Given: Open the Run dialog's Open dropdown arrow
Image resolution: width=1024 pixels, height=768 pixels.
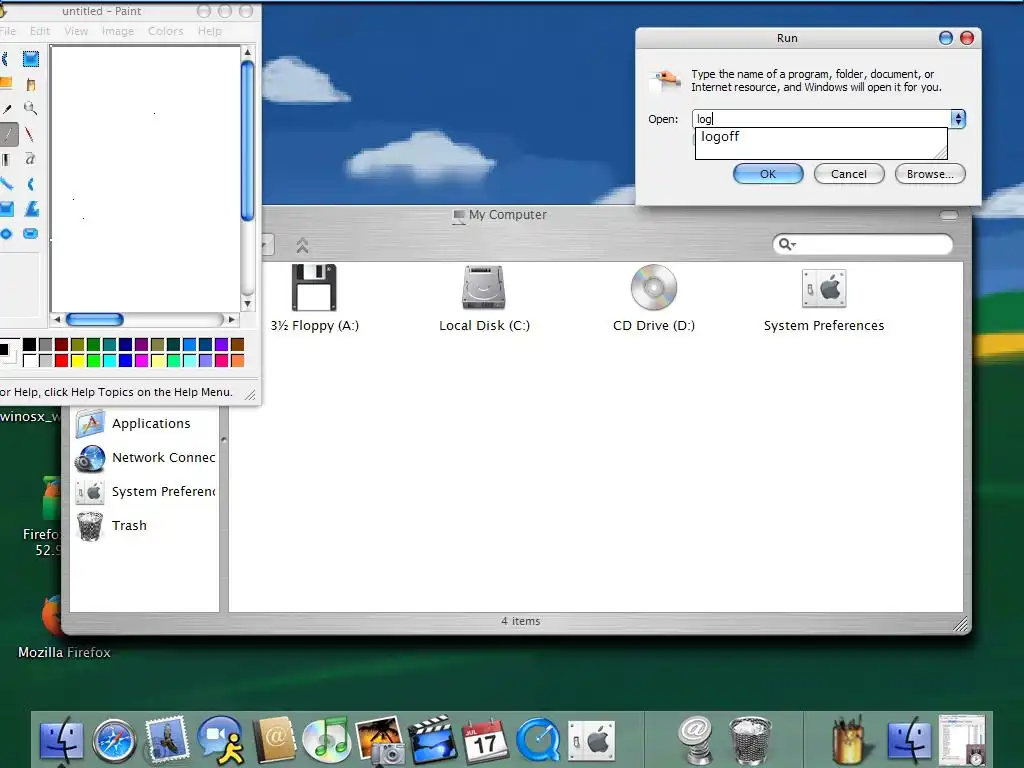Looking at the screenshot, I should click(958, 119).
